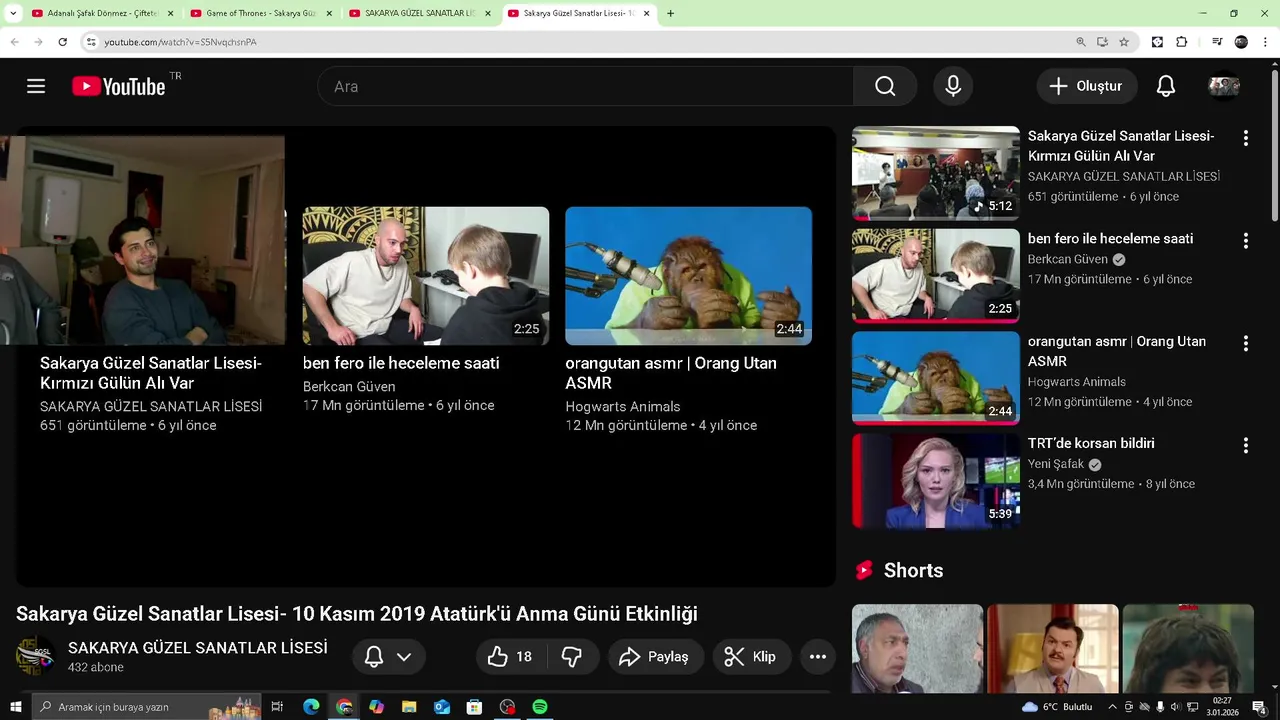Viewport: 1280px width, 720px height.
Task: Like the video with thumbs up
Action: pos(510,657)
